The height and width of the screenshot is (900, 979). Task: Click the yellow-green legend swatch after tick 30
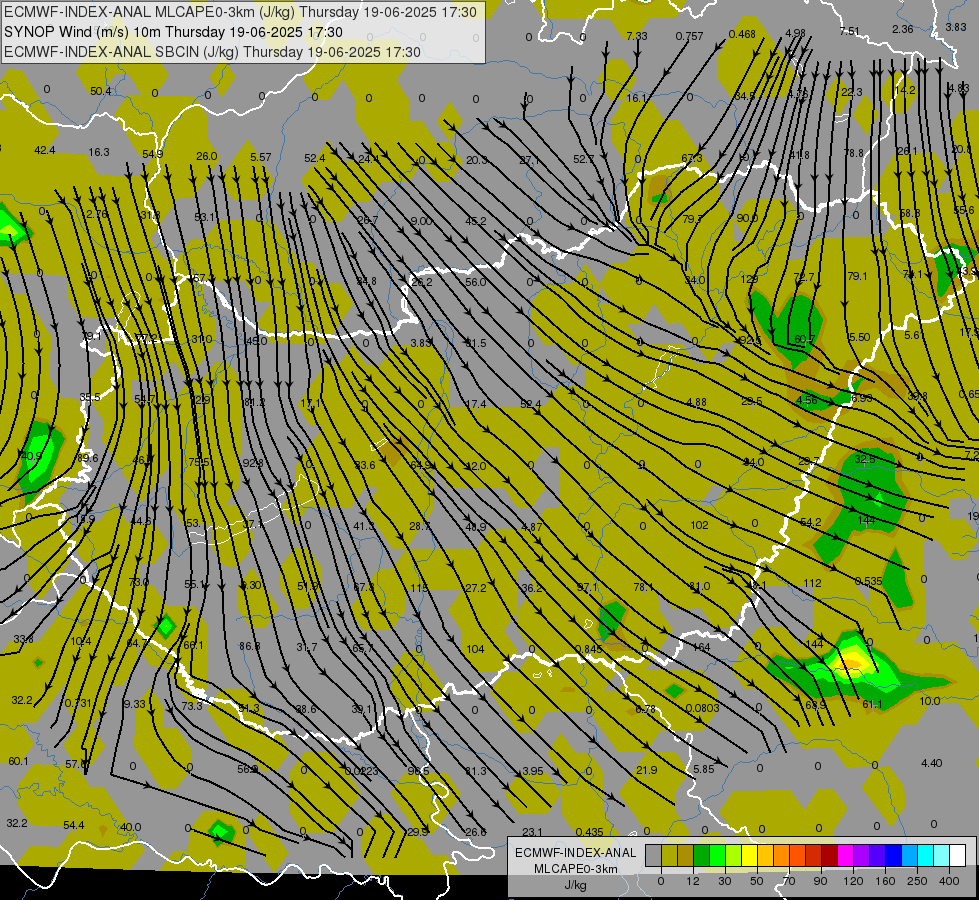click(734, 855)
